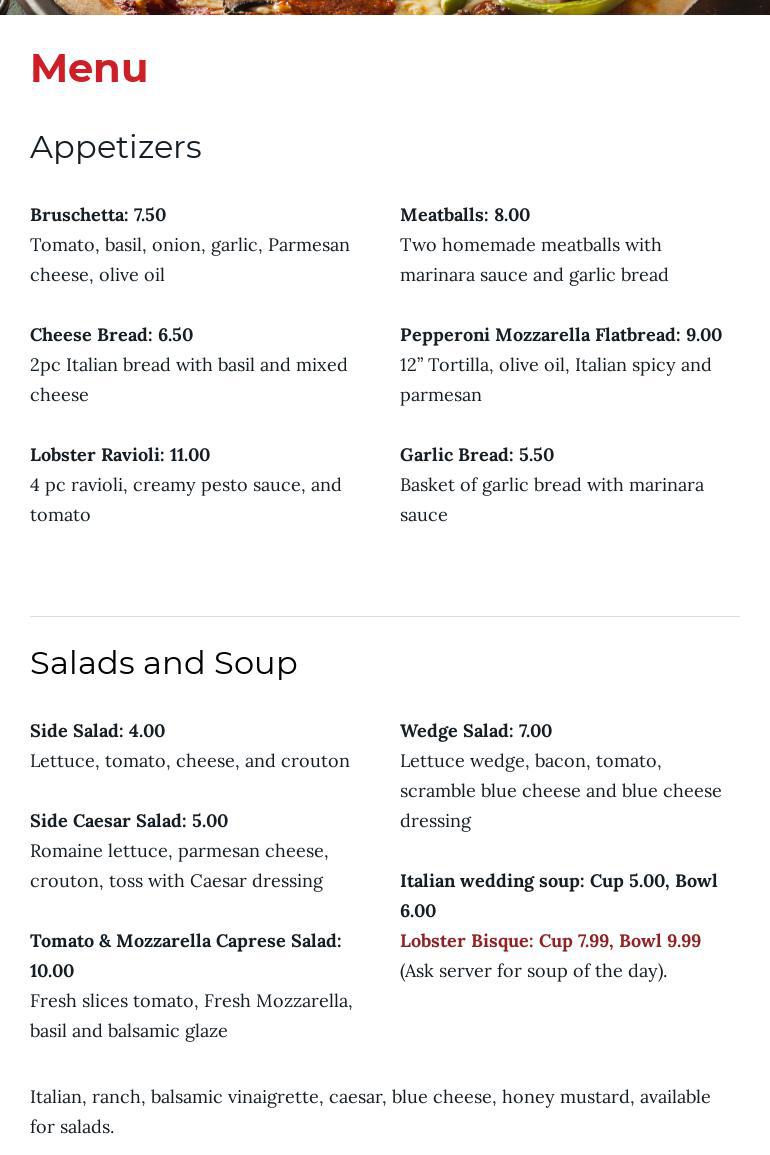Click the red Menu heading
The height and width of the screenshot is (1155, 770).
[x=89, y=68]
